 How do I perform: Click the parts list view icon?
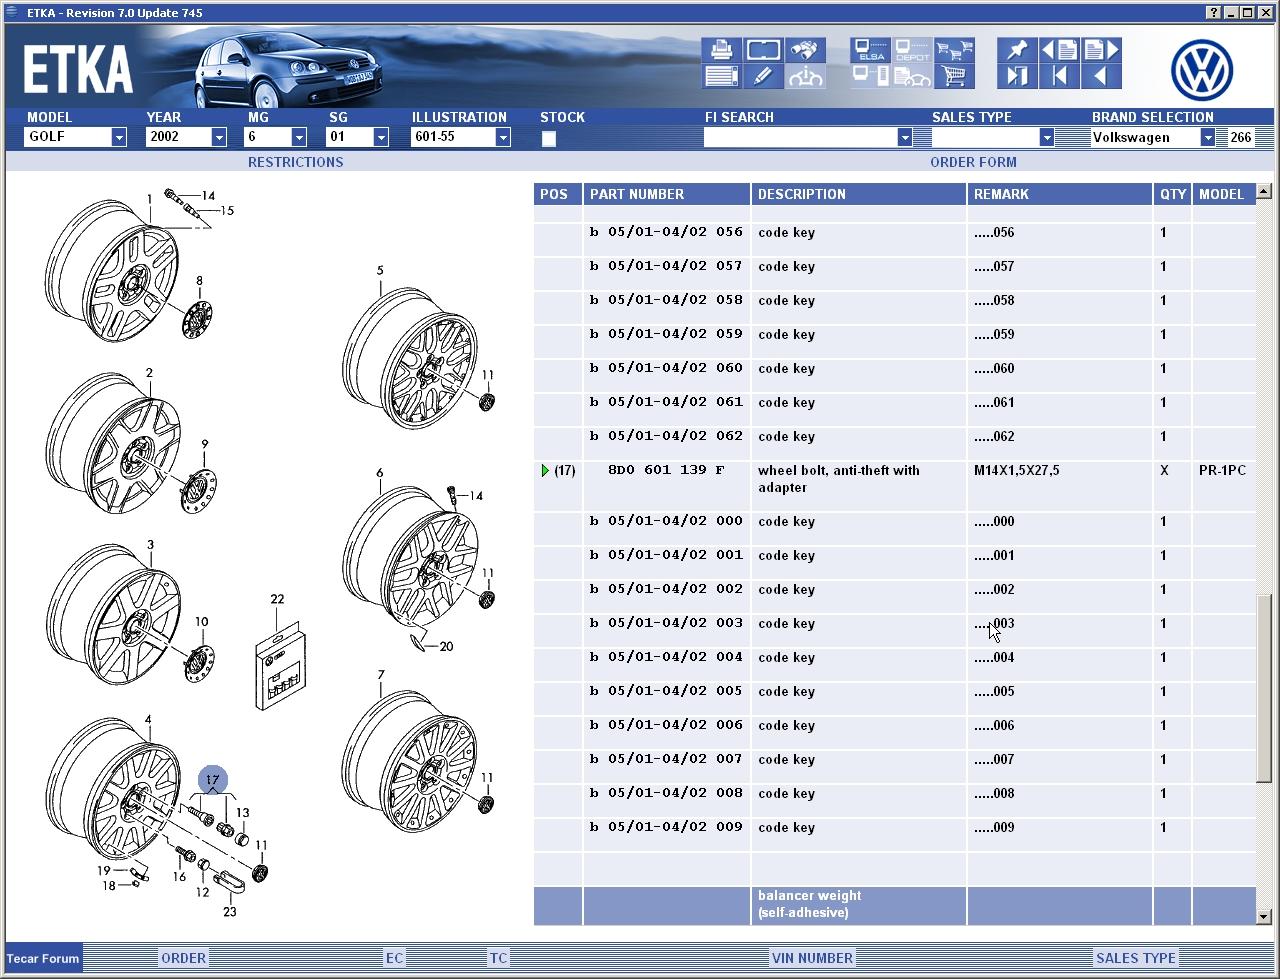(x=720, y=76)
